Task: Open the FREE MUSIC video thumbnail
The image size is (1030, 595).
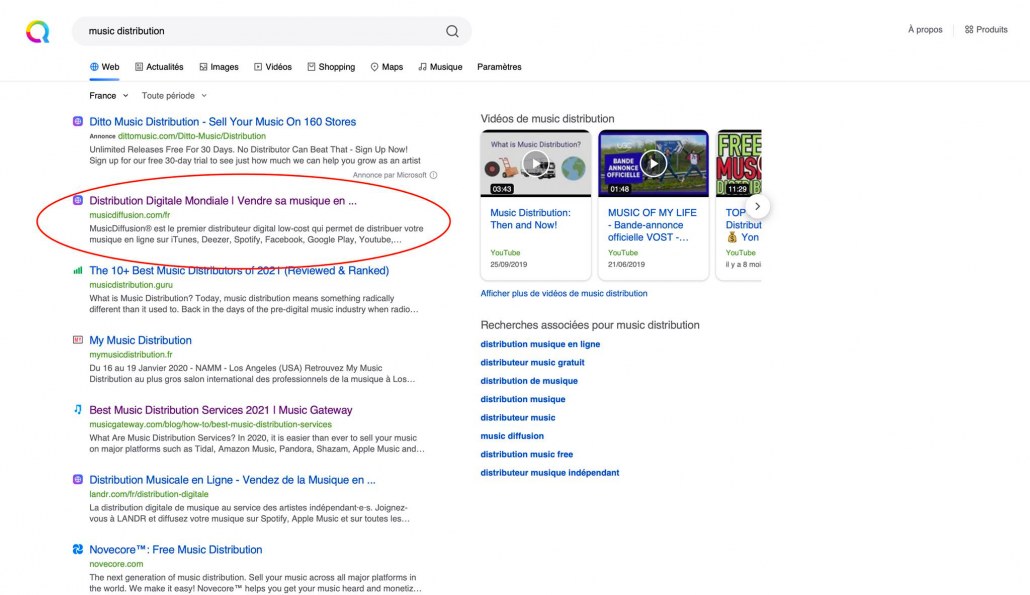Action: click(x=739, y=164)
